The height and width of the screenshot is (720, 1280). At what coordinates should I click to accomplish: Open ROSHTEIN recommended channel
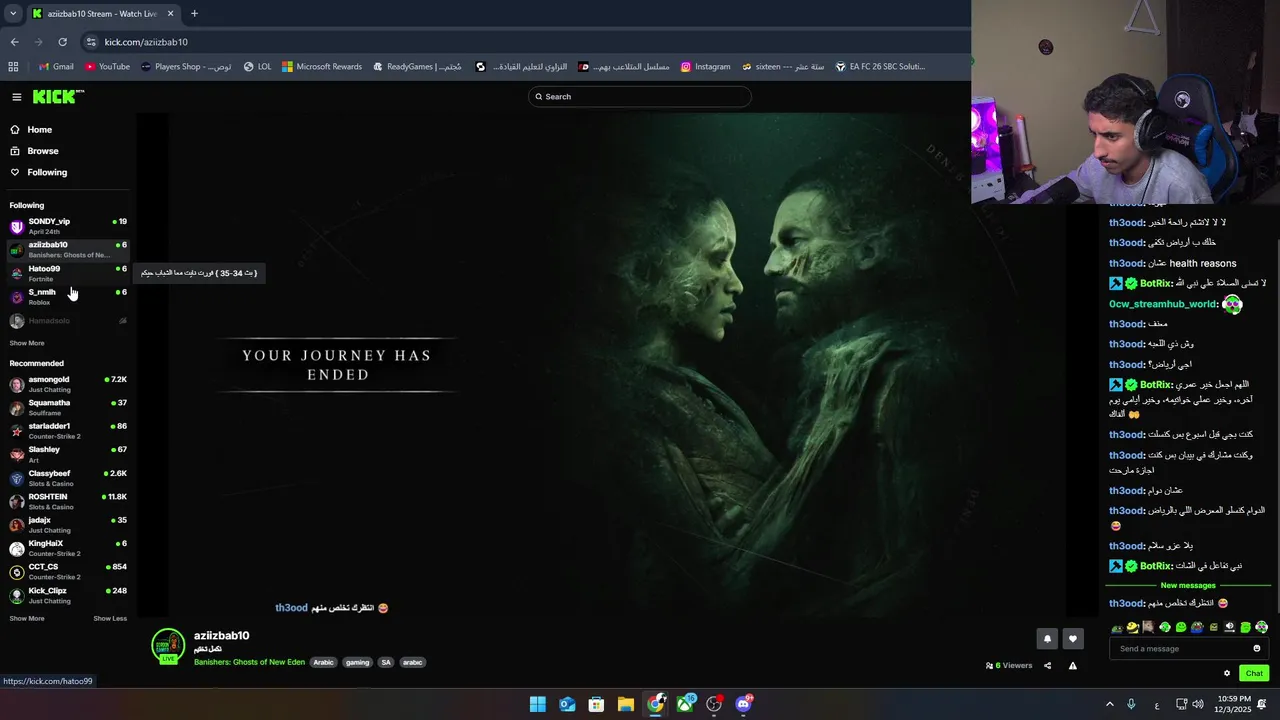click(x=68, y=501)
